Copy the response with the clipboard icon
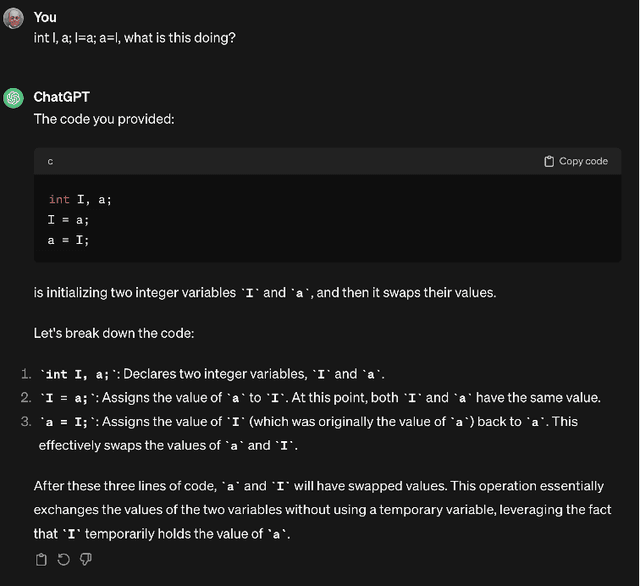This screenshot has width=640, height=586. 41,560
